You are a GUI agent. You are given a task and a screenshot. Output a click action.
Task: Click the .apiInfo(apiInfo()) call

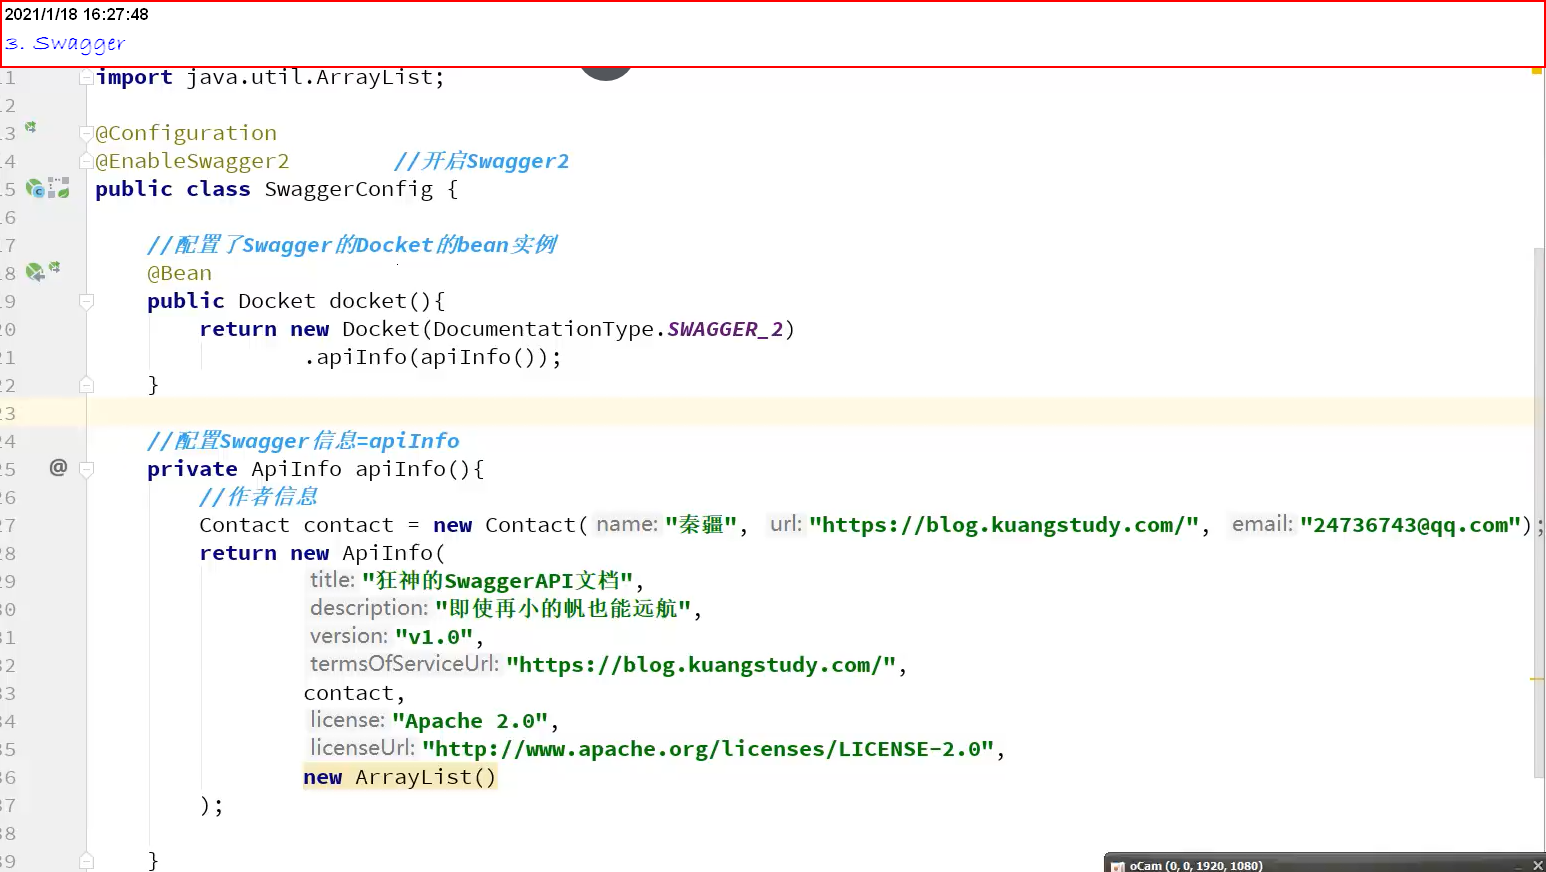point(433,357)
